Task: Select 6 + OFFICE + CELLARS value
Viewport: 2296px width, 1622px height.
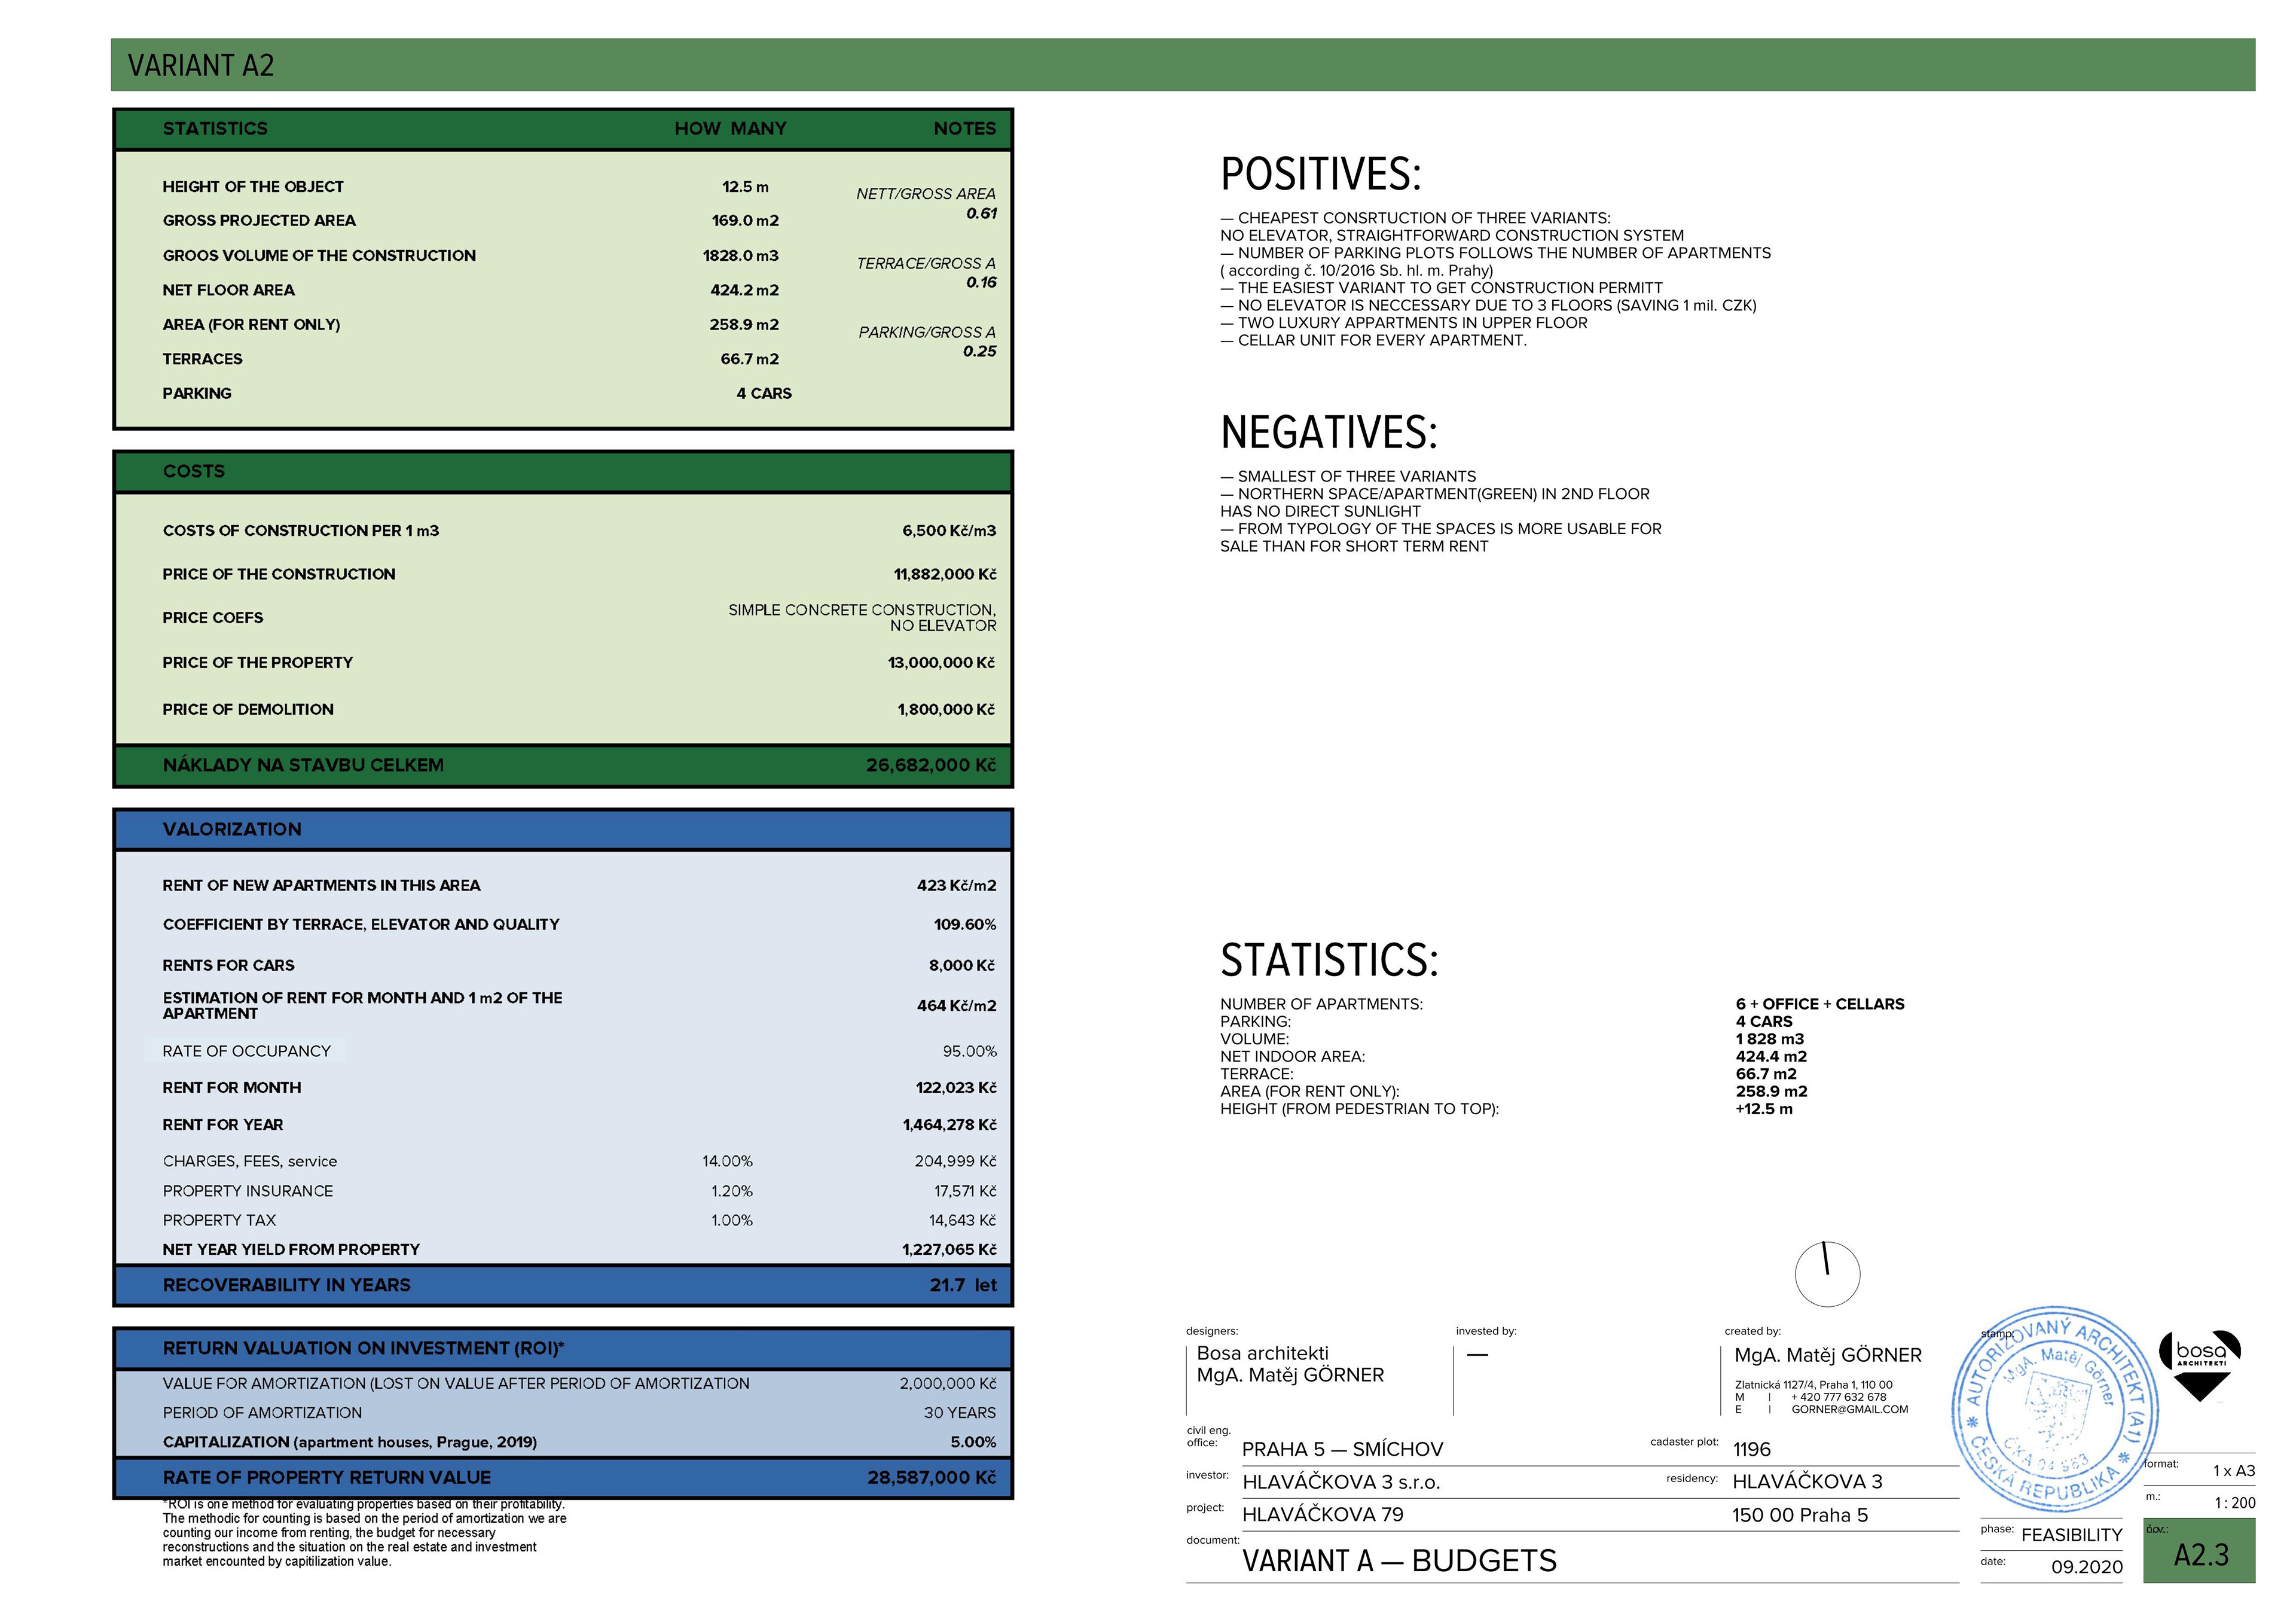Action: (1820, 1004)
